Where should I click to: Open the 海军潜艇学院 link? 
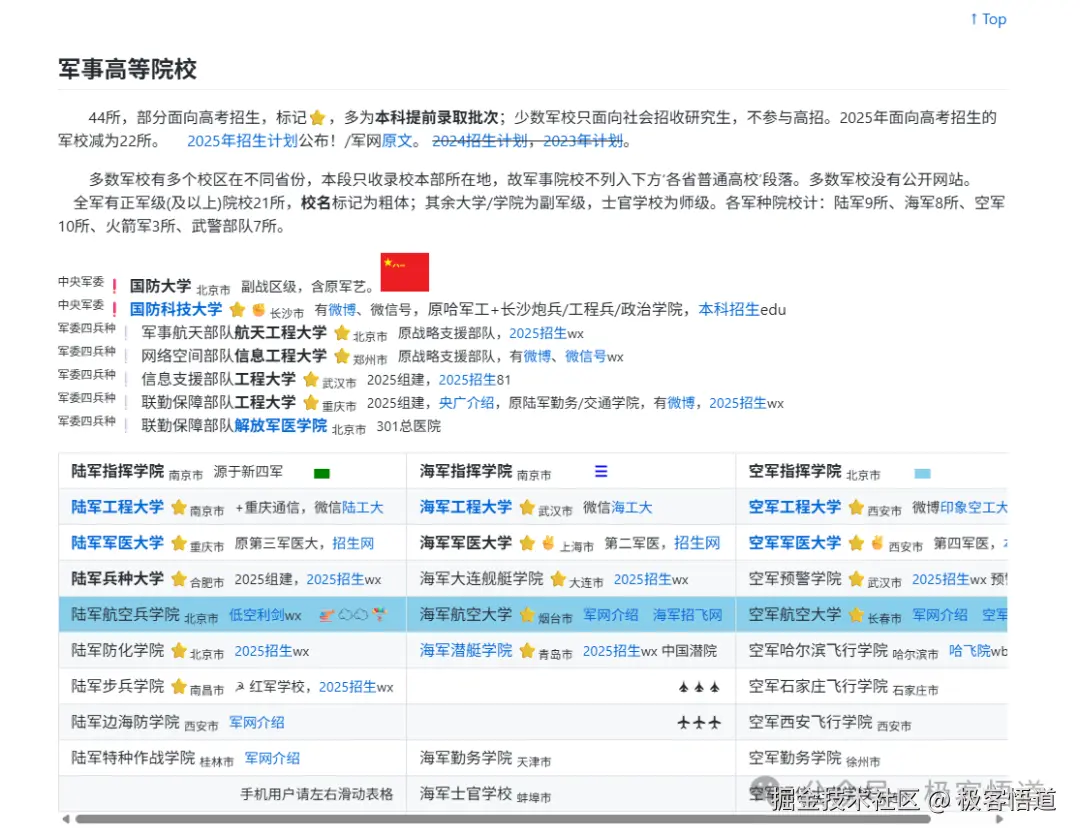tap(466, 650)
